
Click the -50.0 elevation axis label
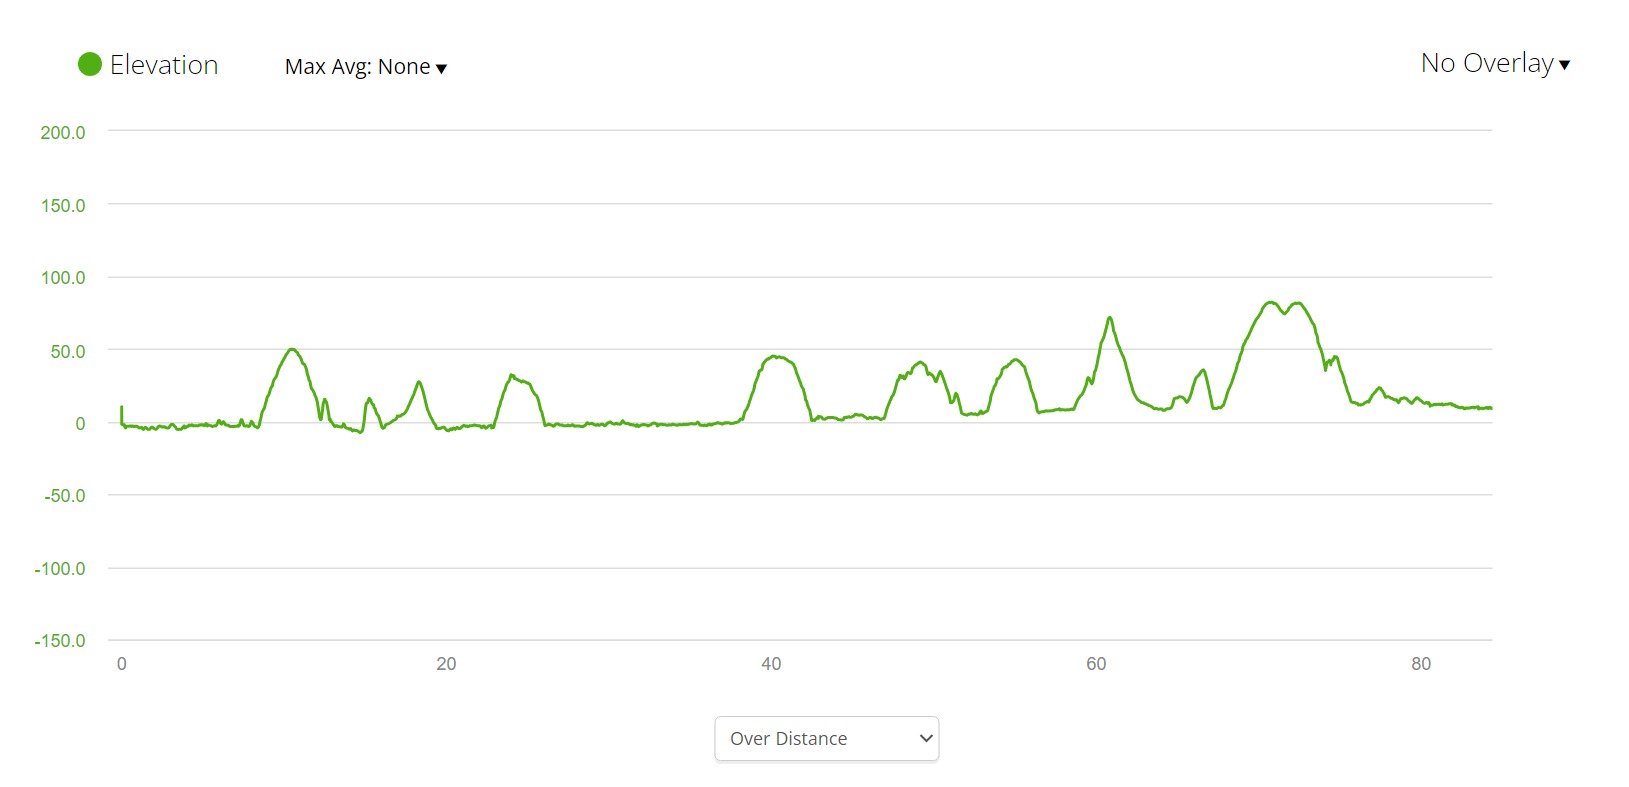click(65, 496)
